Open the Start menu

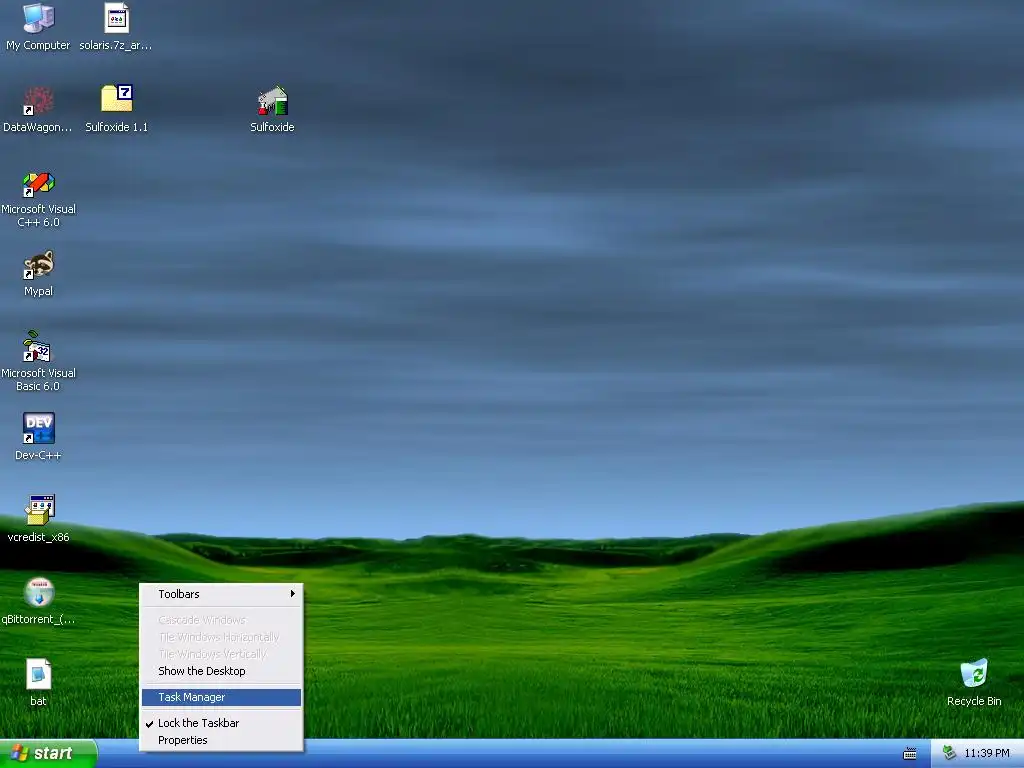(x=48, y=754)
